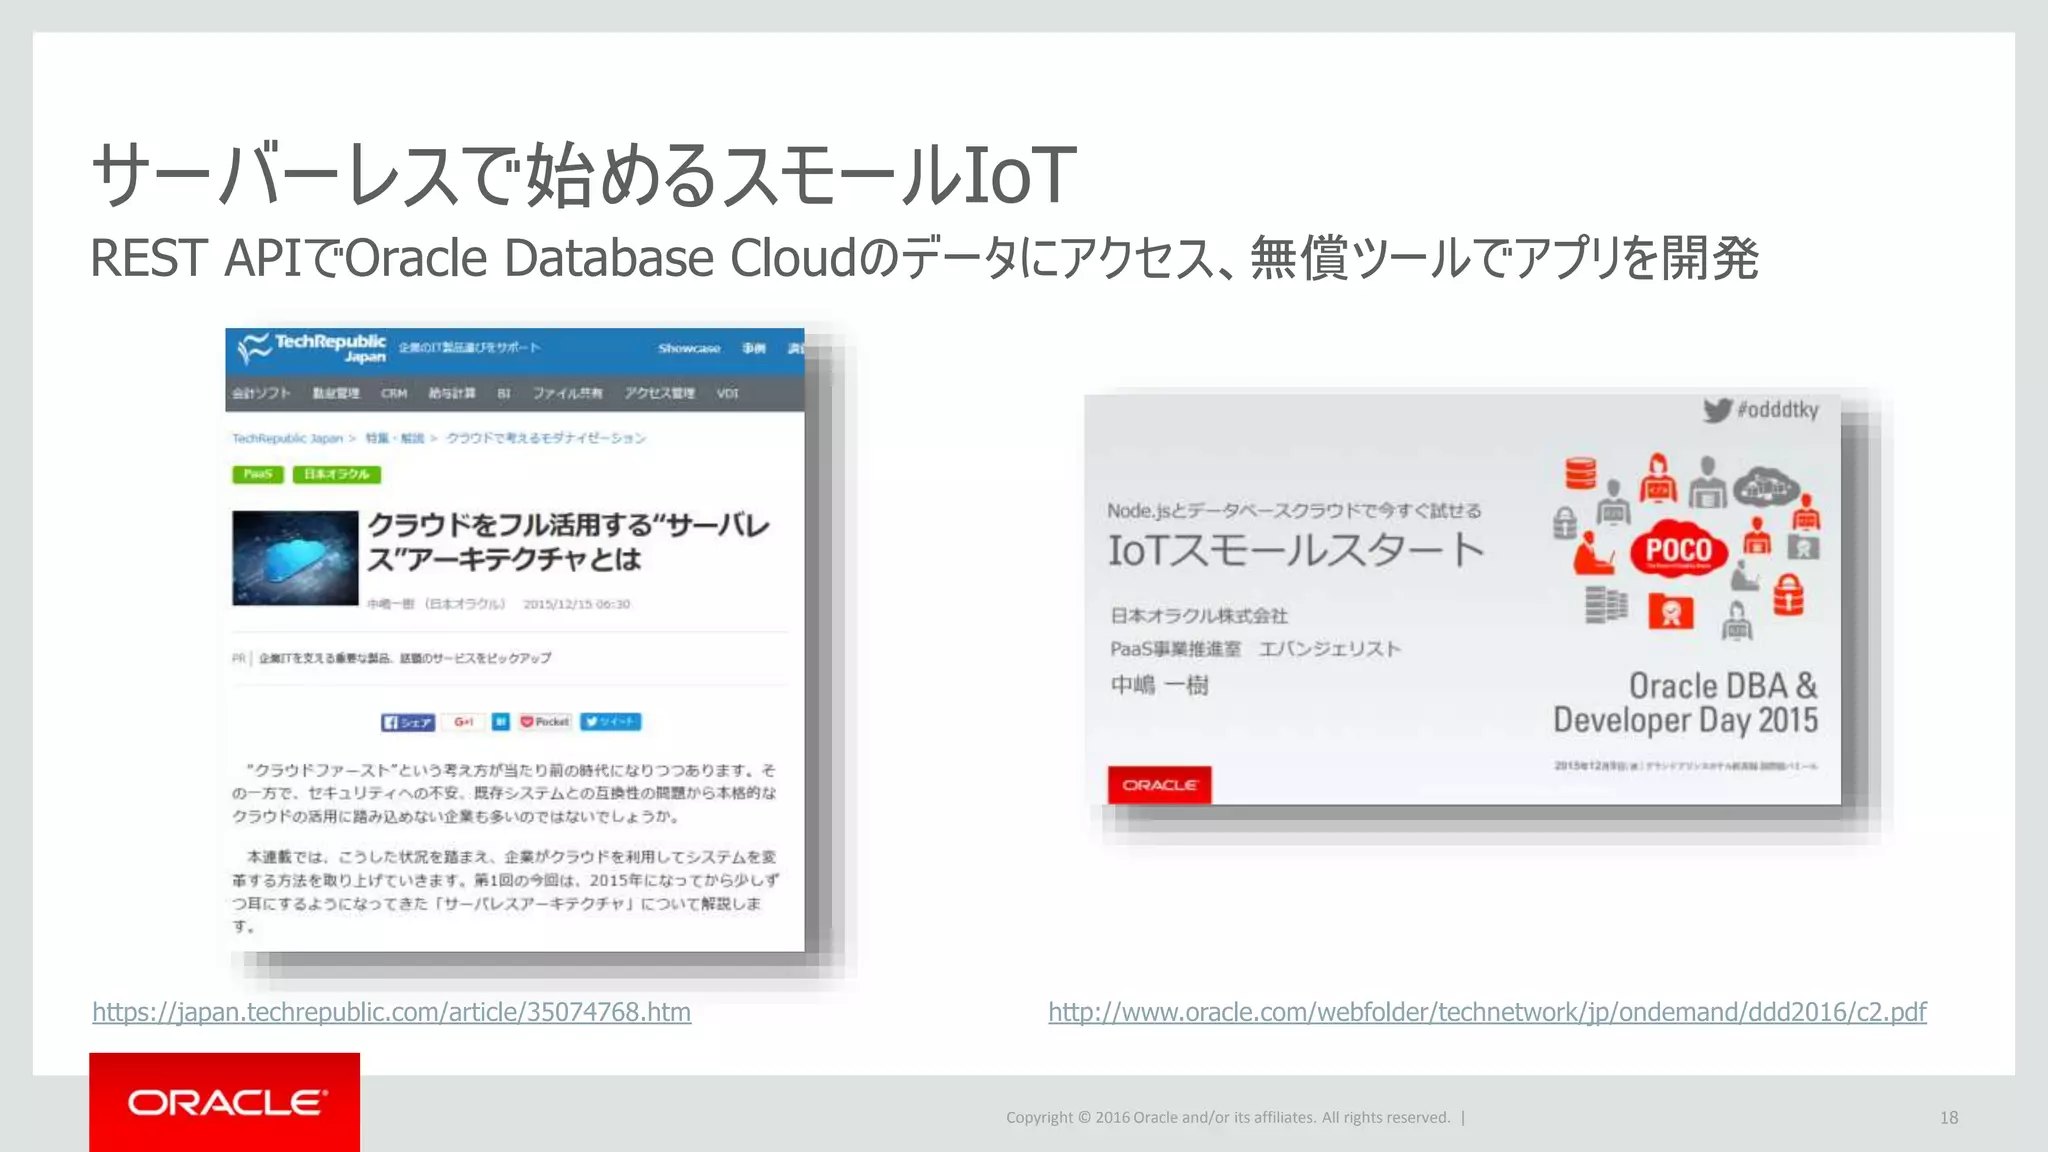Image resolution: width=2048 pixels, height=1152 pixels.
Task: Click the article date 2015/12/15 06:30
Action: (577, 604)
